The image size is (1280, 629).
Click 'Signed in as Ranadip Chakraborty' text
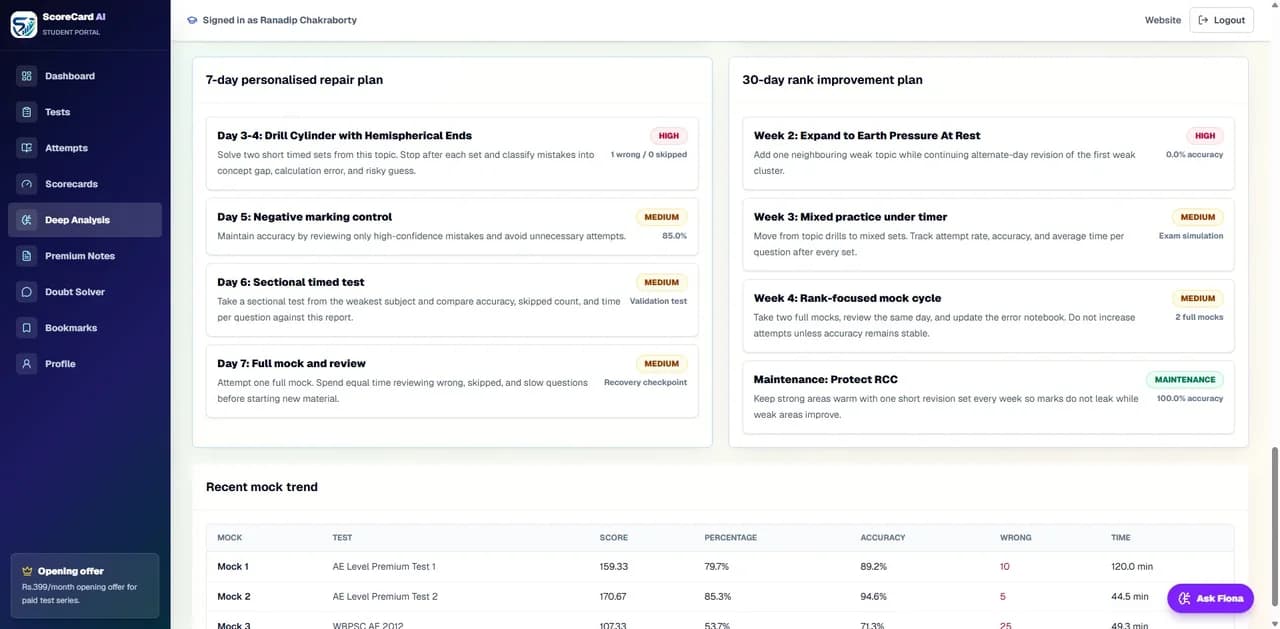coord(279,20)
